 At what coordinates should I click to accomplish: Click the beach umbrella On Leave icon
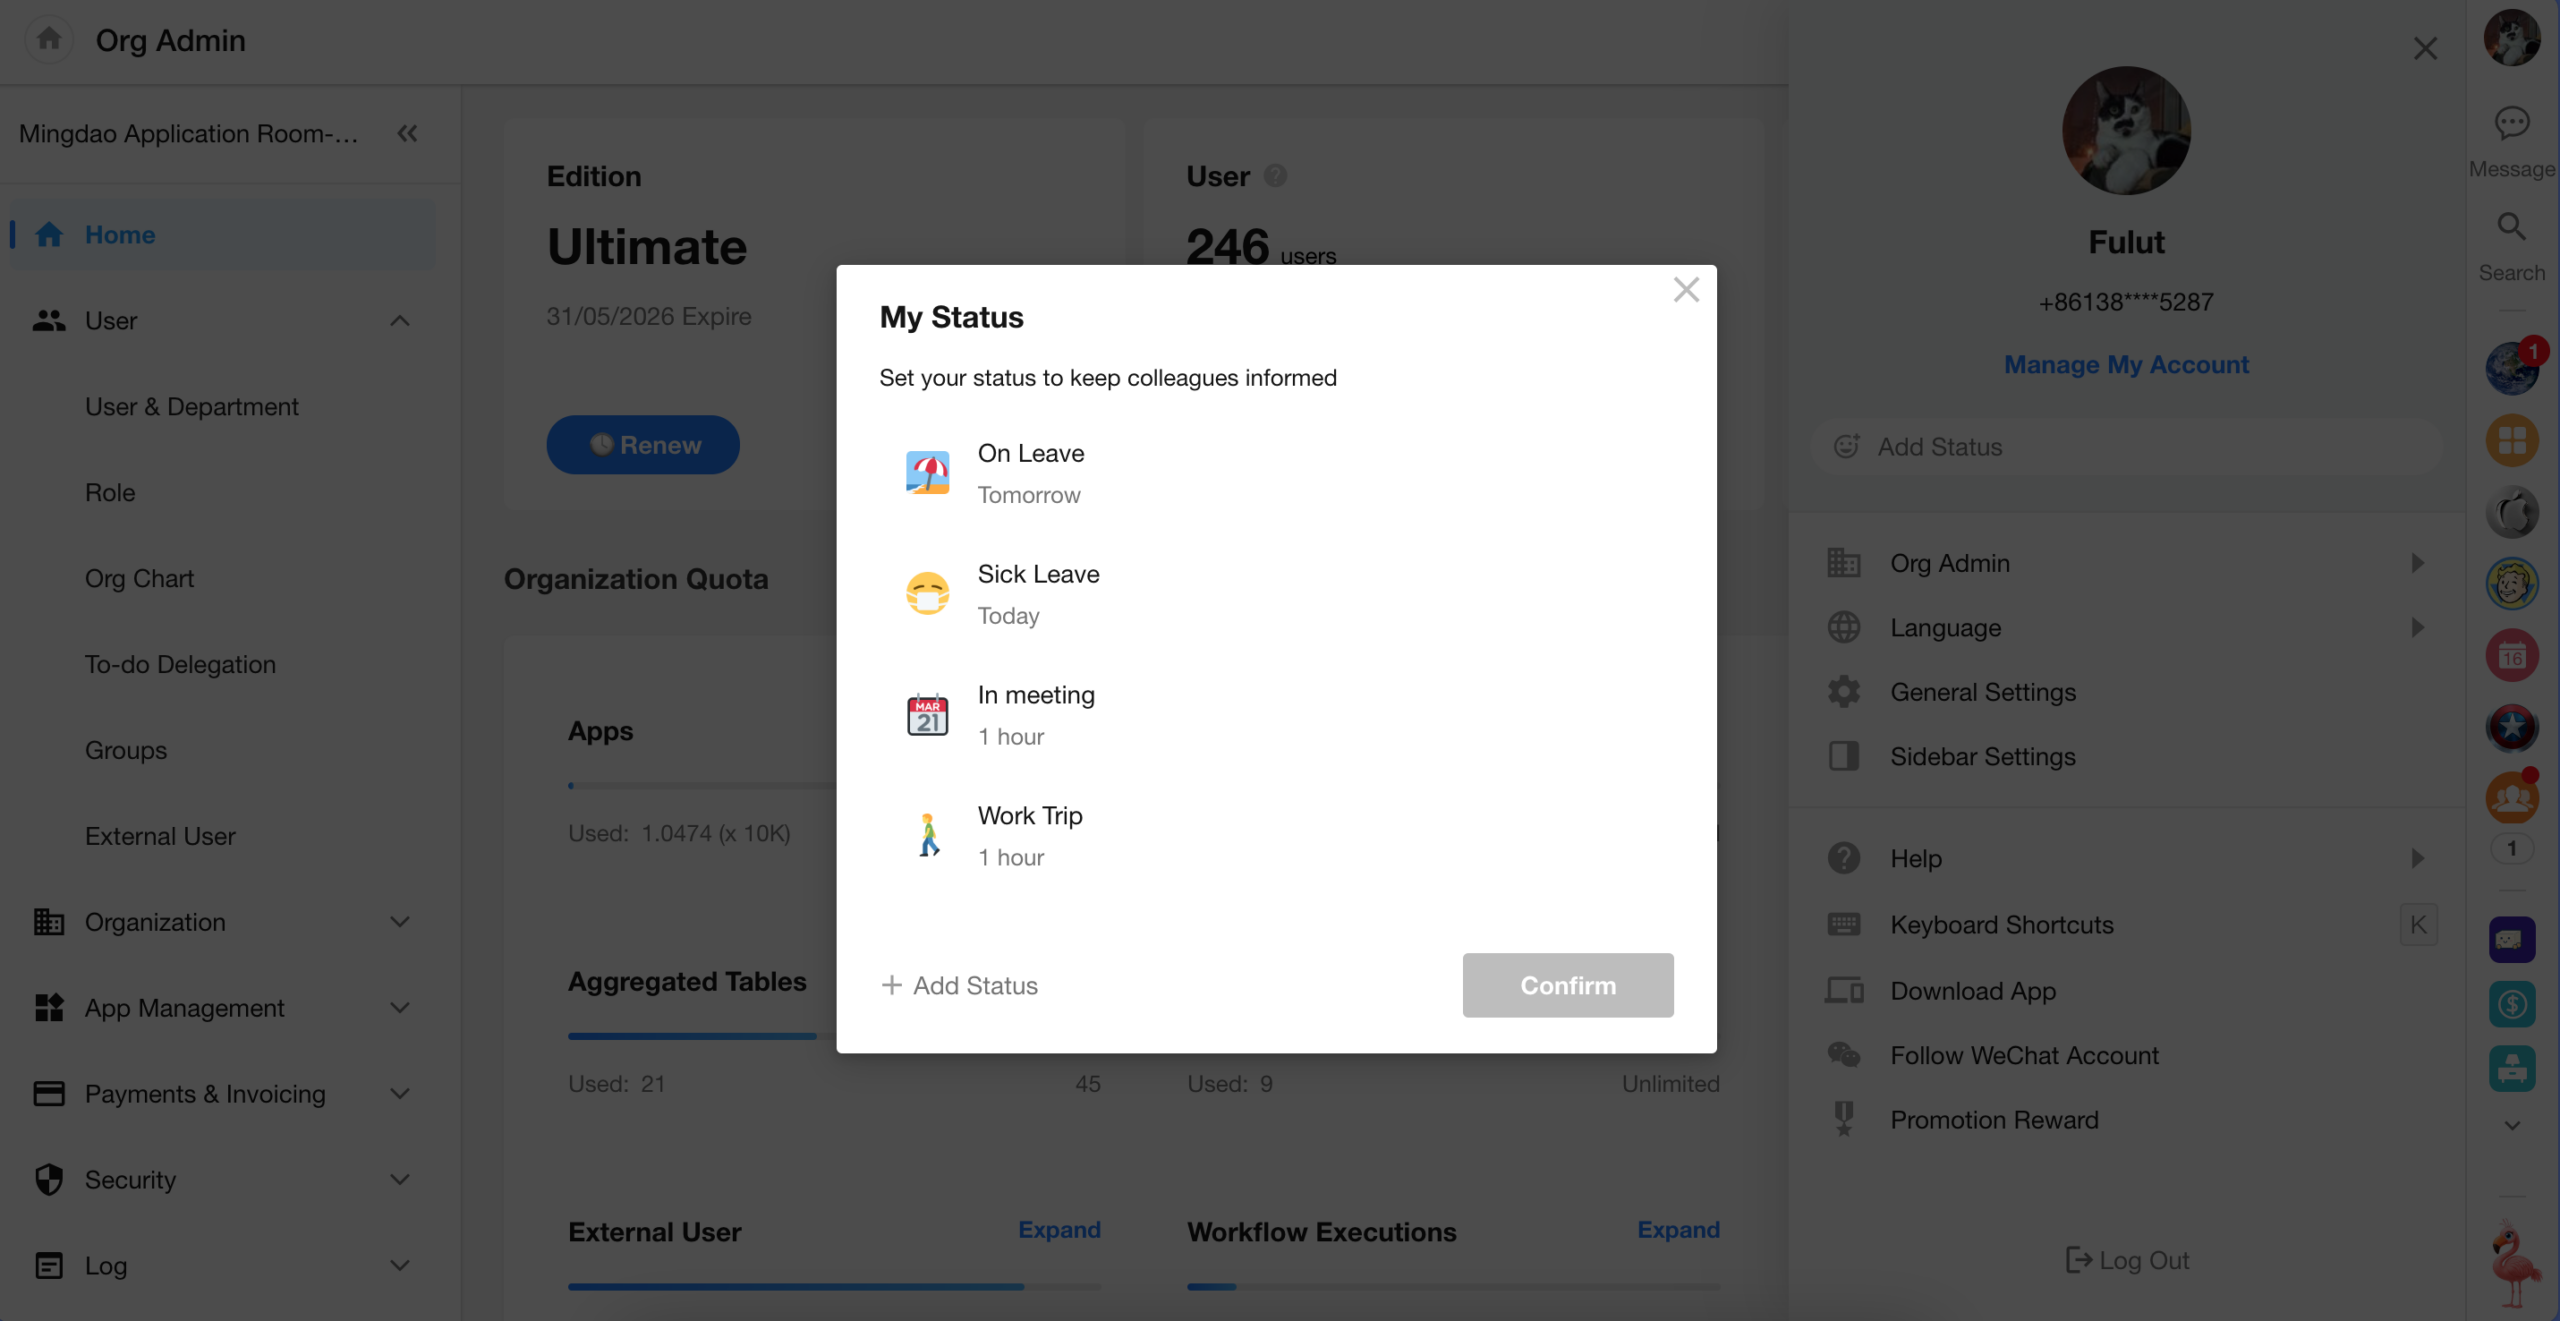[927, 472]
